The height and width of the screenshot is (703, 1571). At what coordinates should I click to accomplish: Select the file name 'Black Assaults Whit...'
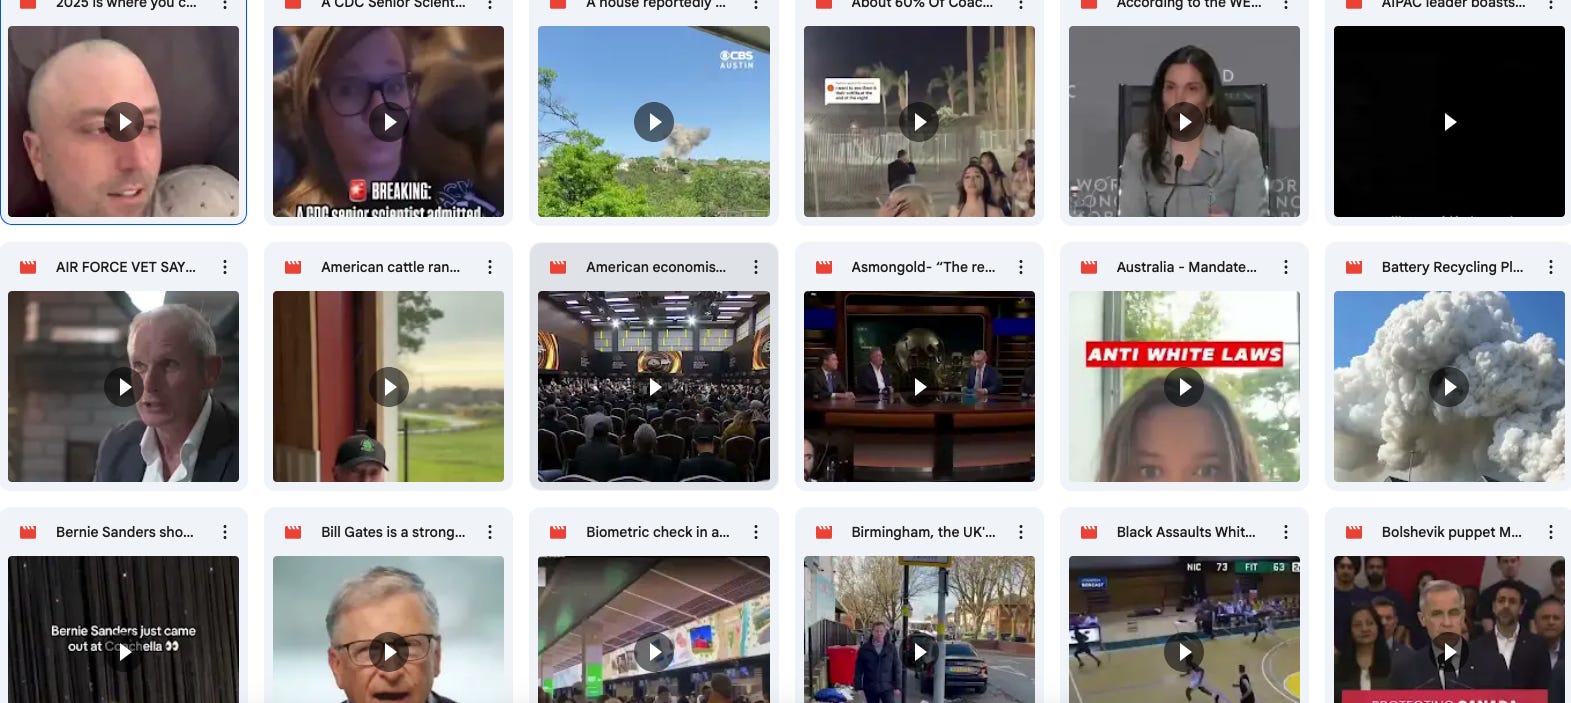click(x=1186, y=532)
